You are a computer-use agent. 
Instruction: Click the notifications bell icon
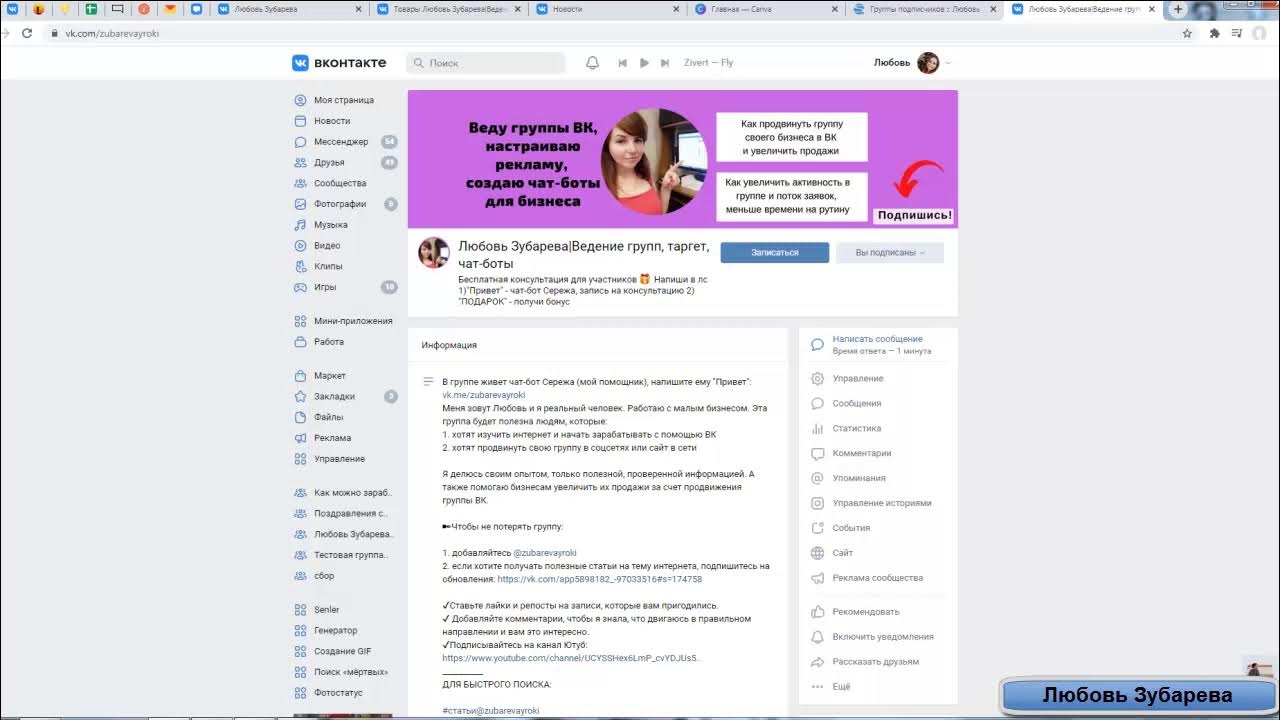tap(592, 62)
